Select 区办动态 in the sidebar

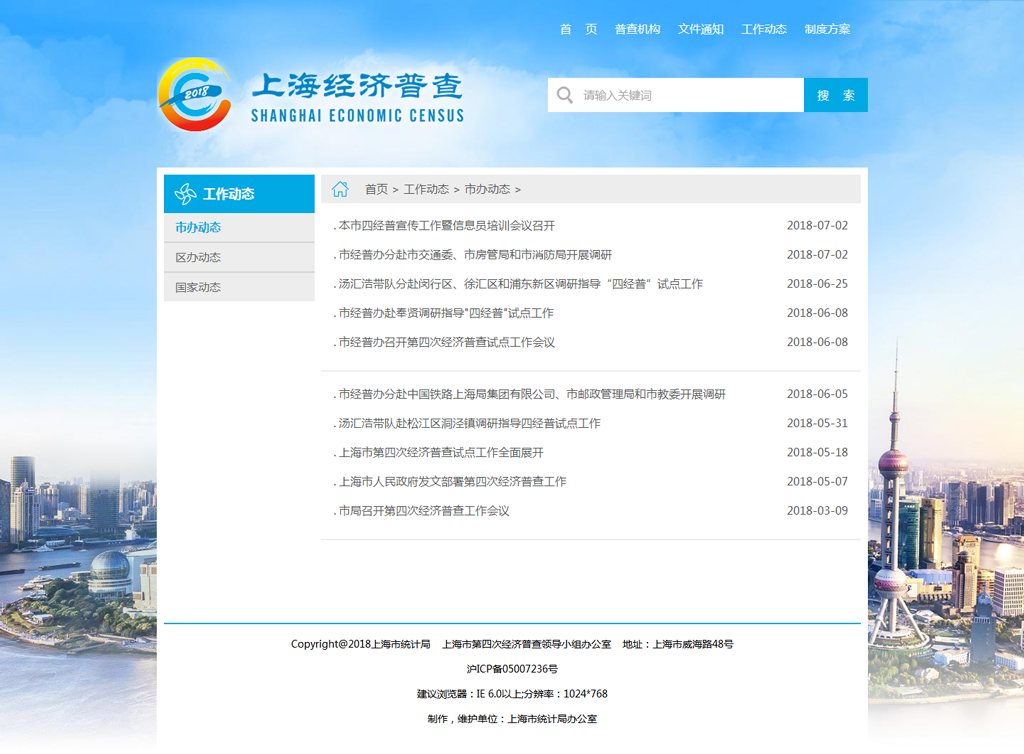click(239, 257)
